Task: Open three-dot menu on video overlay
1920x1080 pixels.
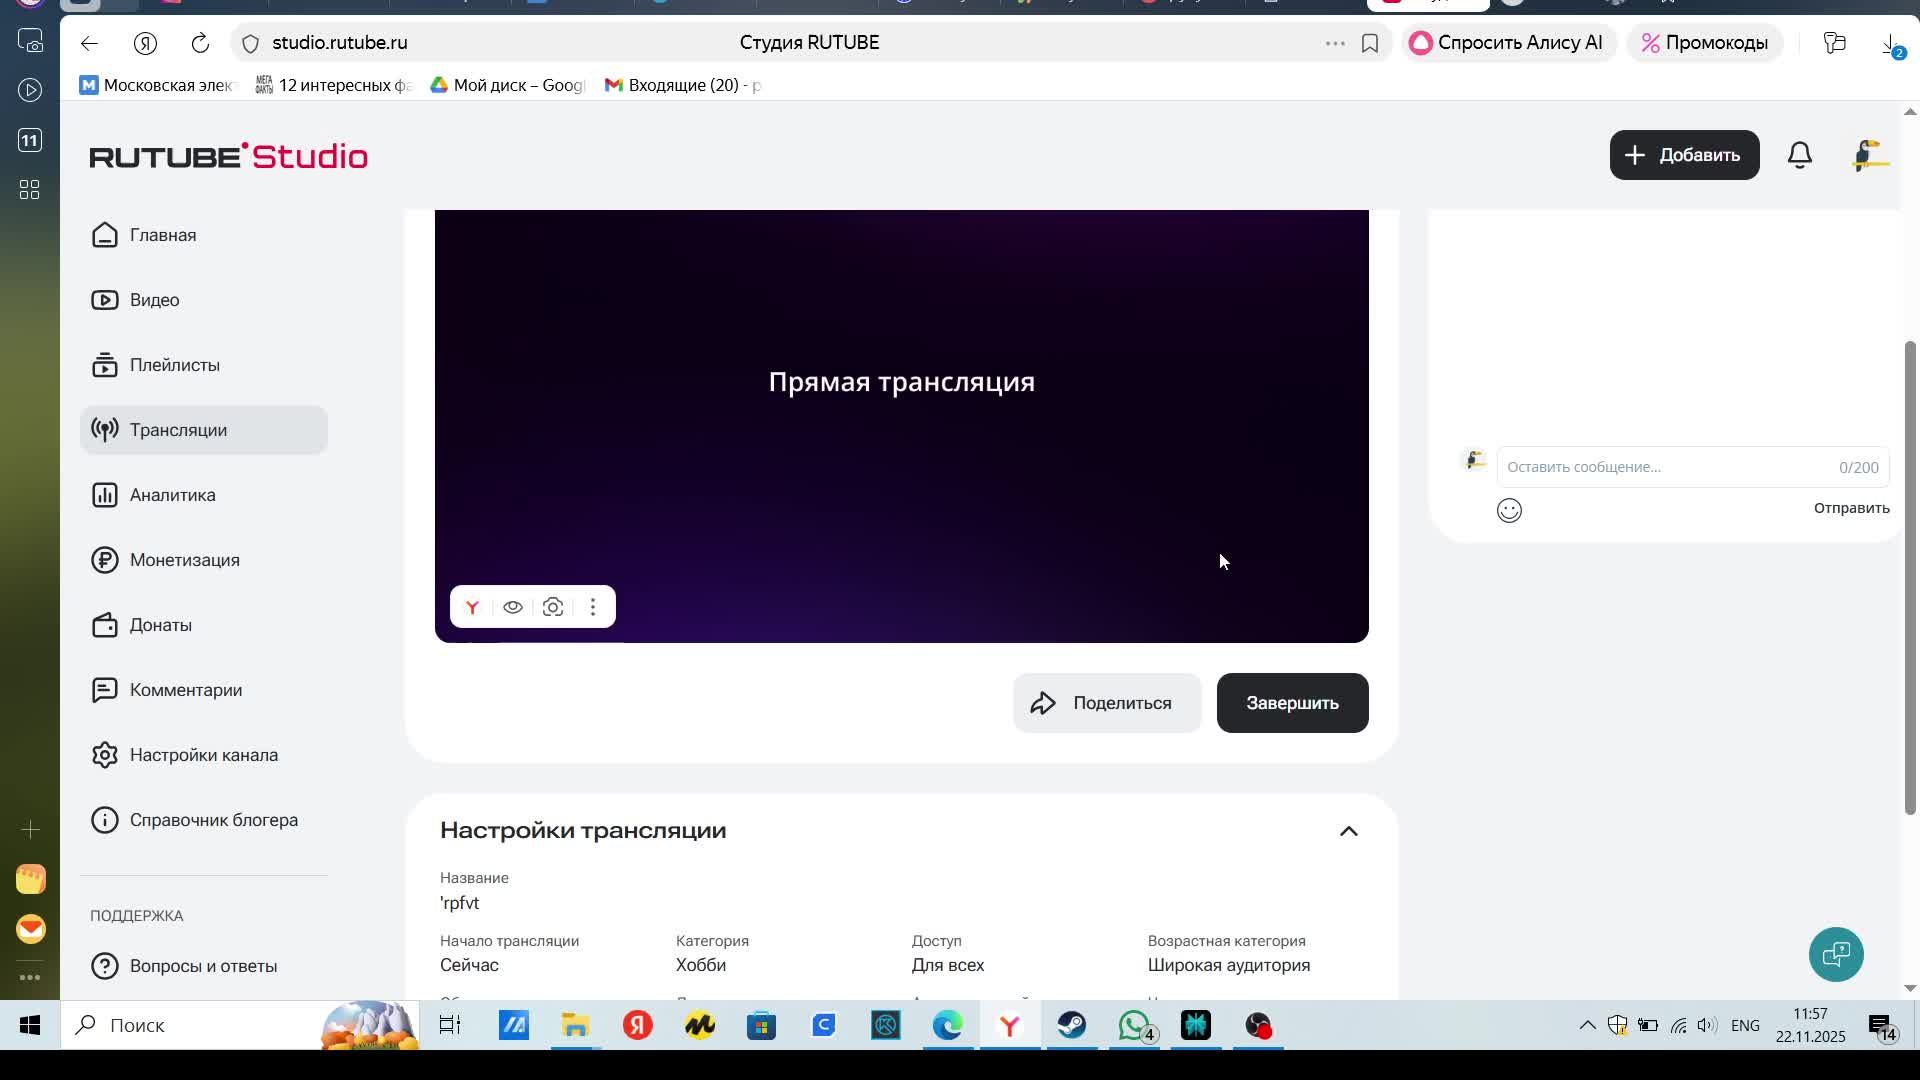Action: (x=593, y=607)
